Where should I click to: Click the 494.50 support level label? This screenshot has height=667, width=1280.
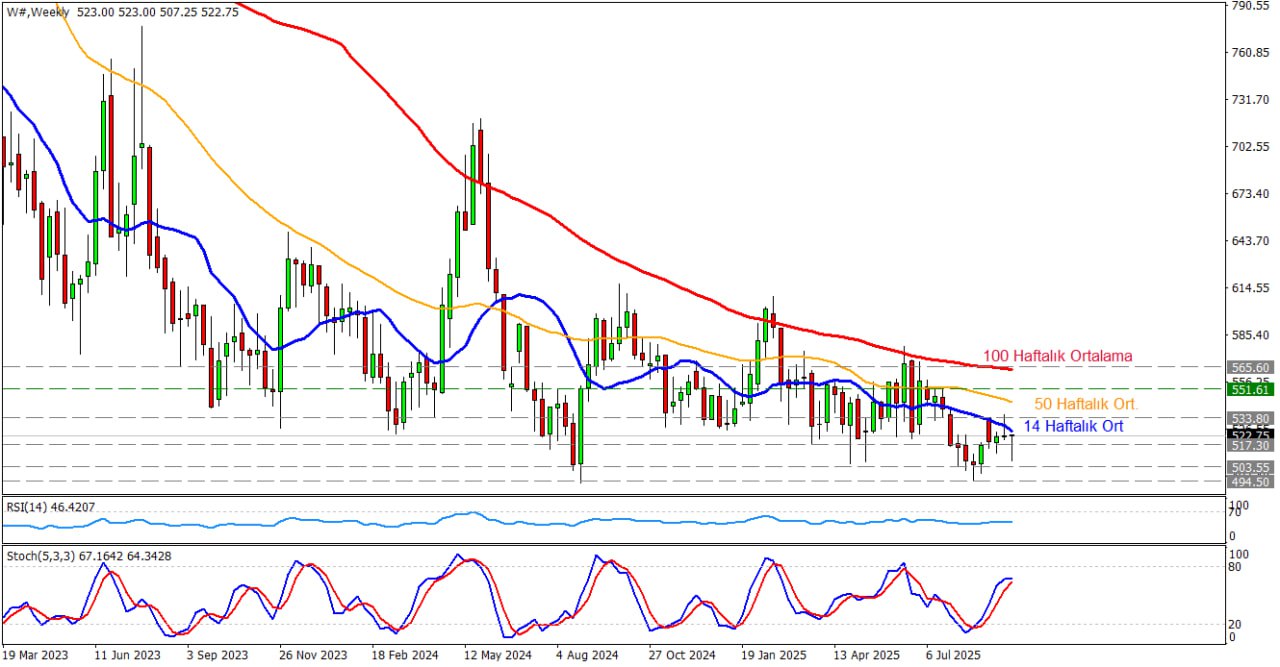click(1249, 482)
